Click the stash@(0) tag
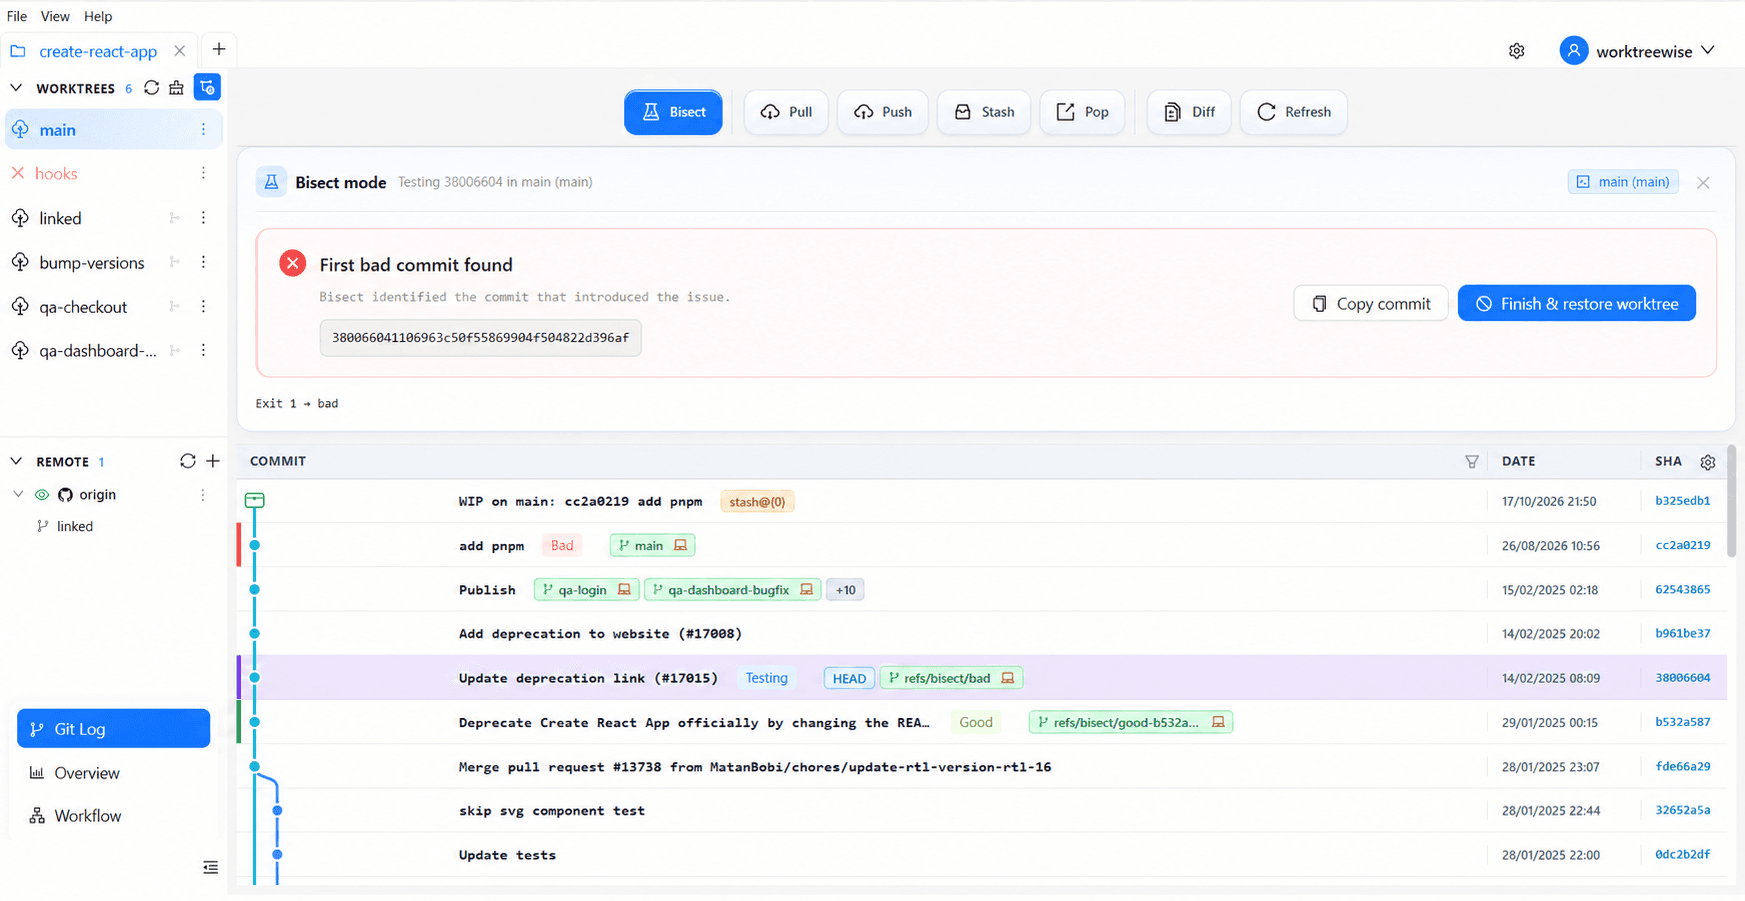 click(757, 502)
